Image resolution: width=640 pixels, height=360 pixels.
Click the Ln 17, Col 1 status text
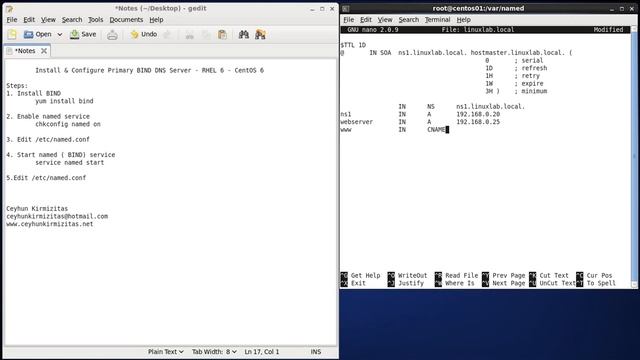pyautogui.click(x=262, y=352)
